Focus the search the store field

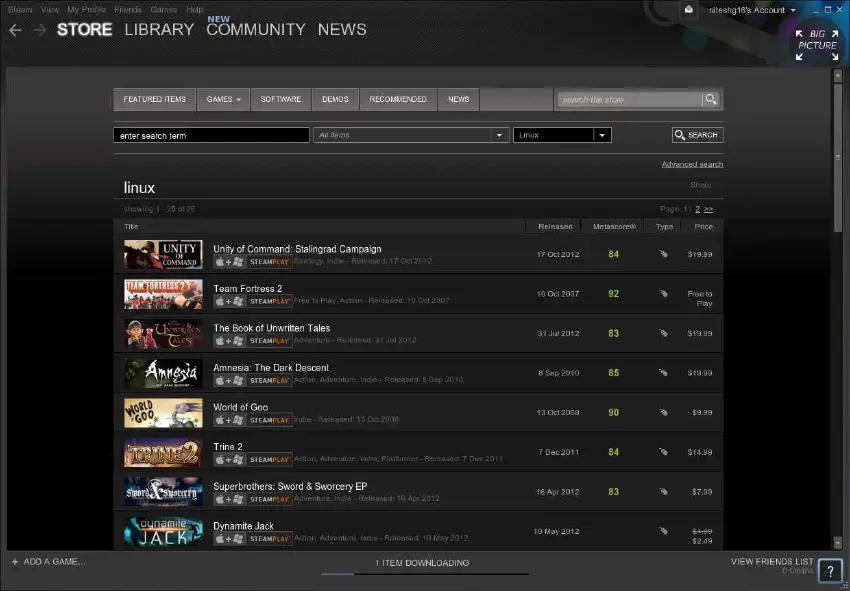pos(630,100)
